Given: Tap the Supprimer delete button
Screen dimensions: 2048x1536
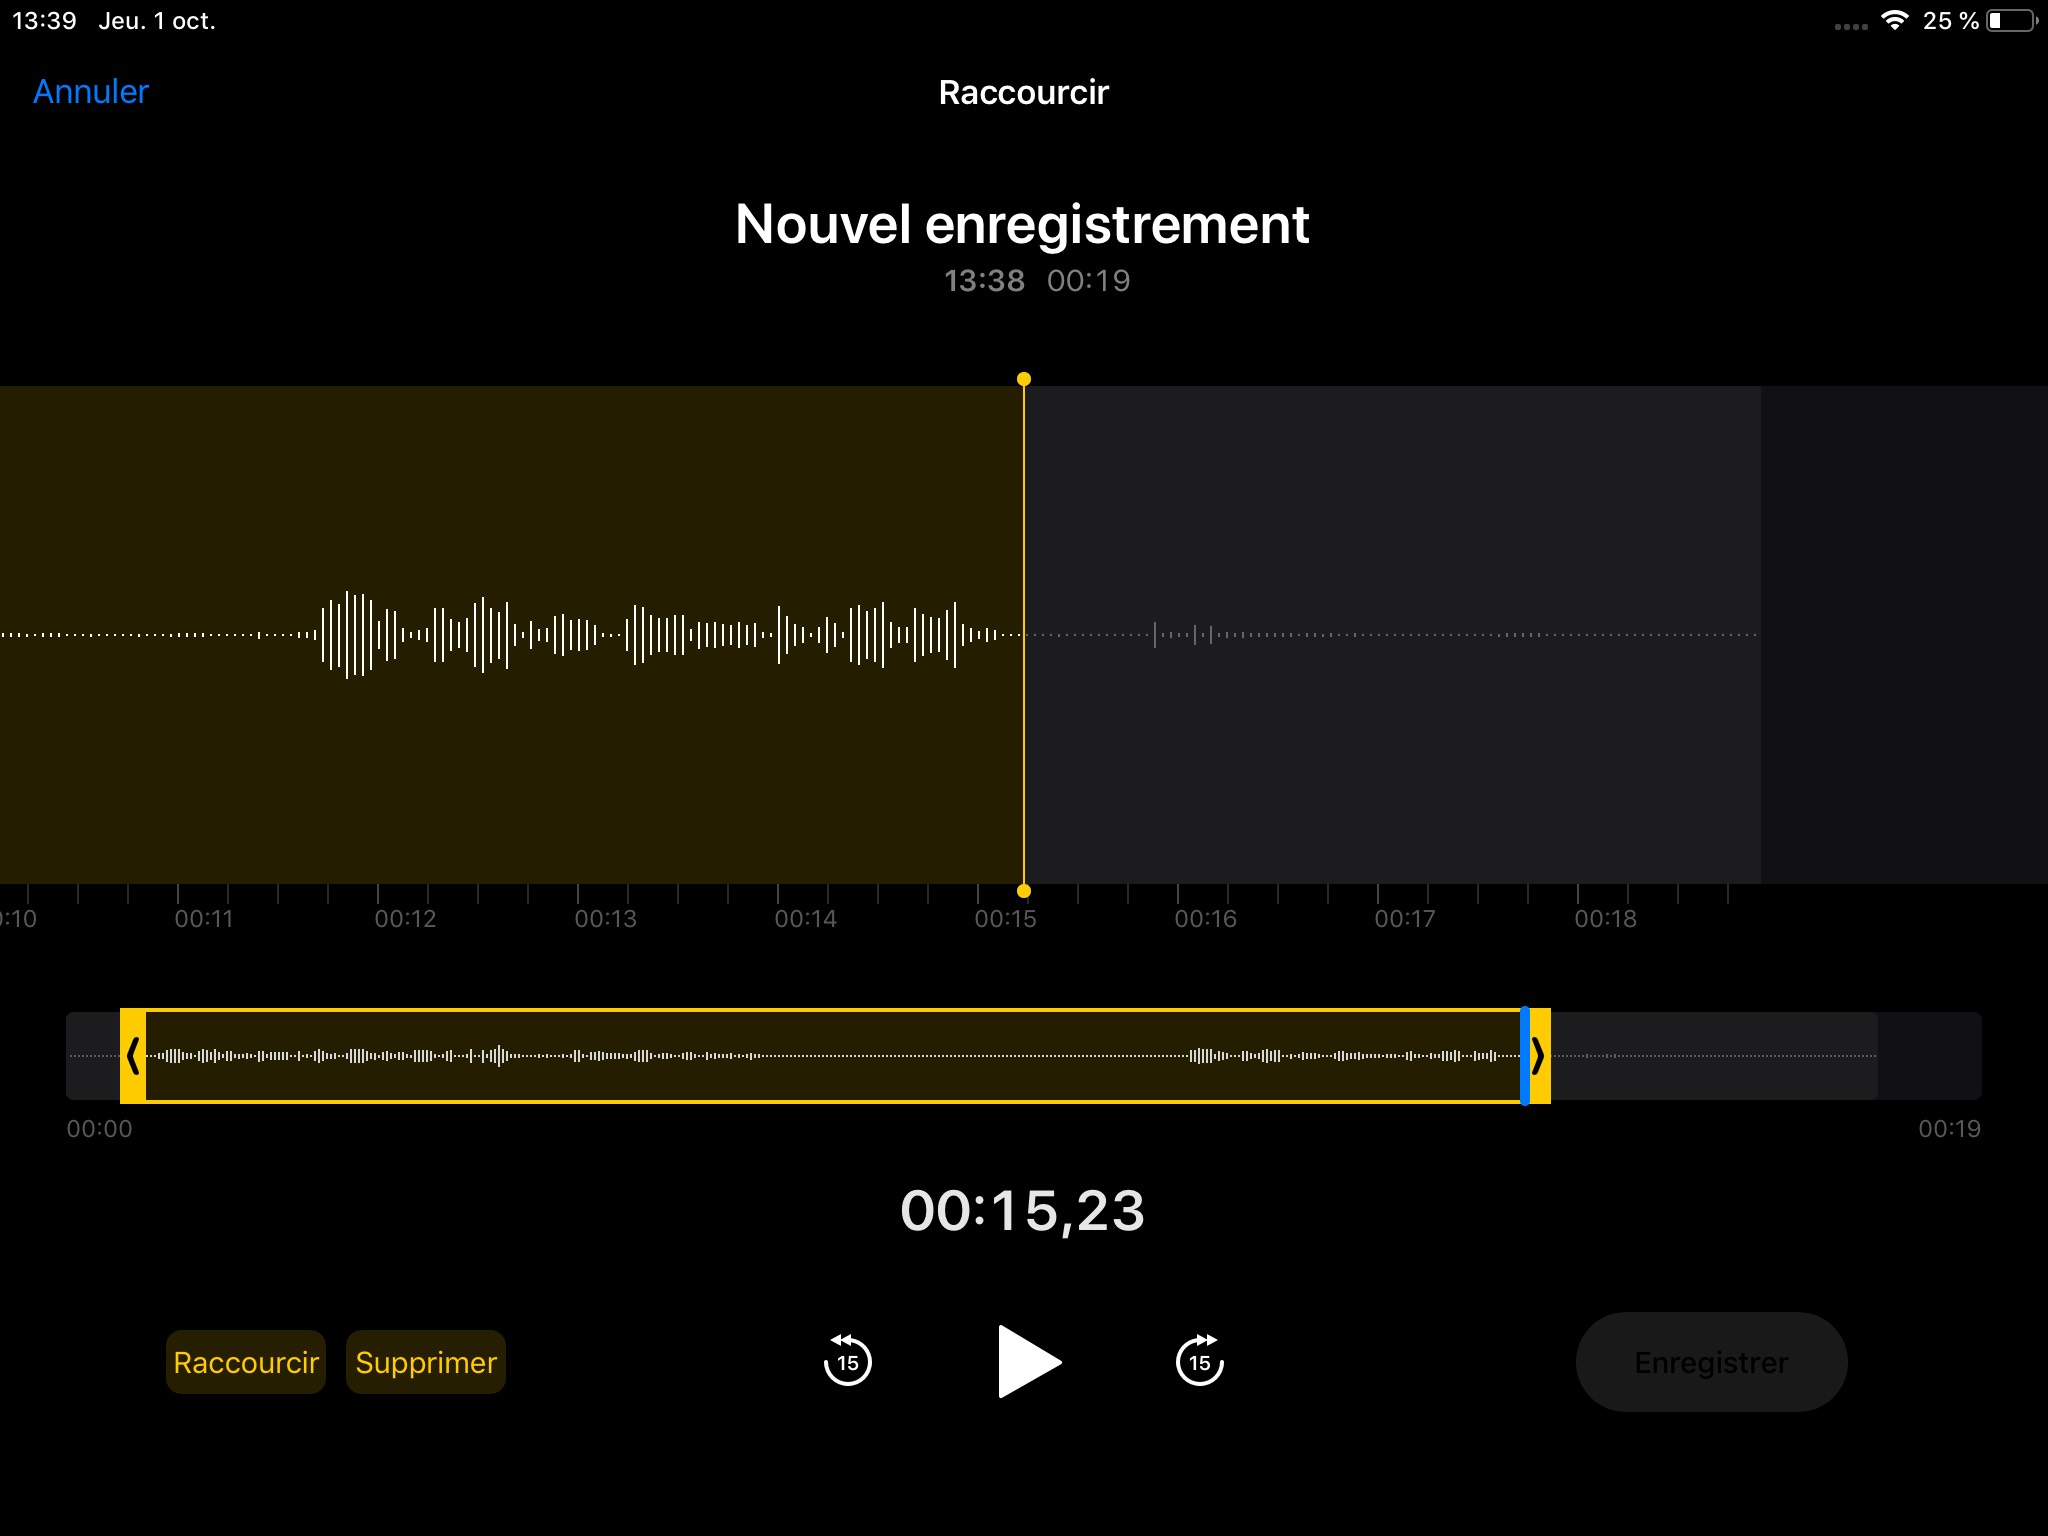Looking at the screenshot, I should [426, 1362].
